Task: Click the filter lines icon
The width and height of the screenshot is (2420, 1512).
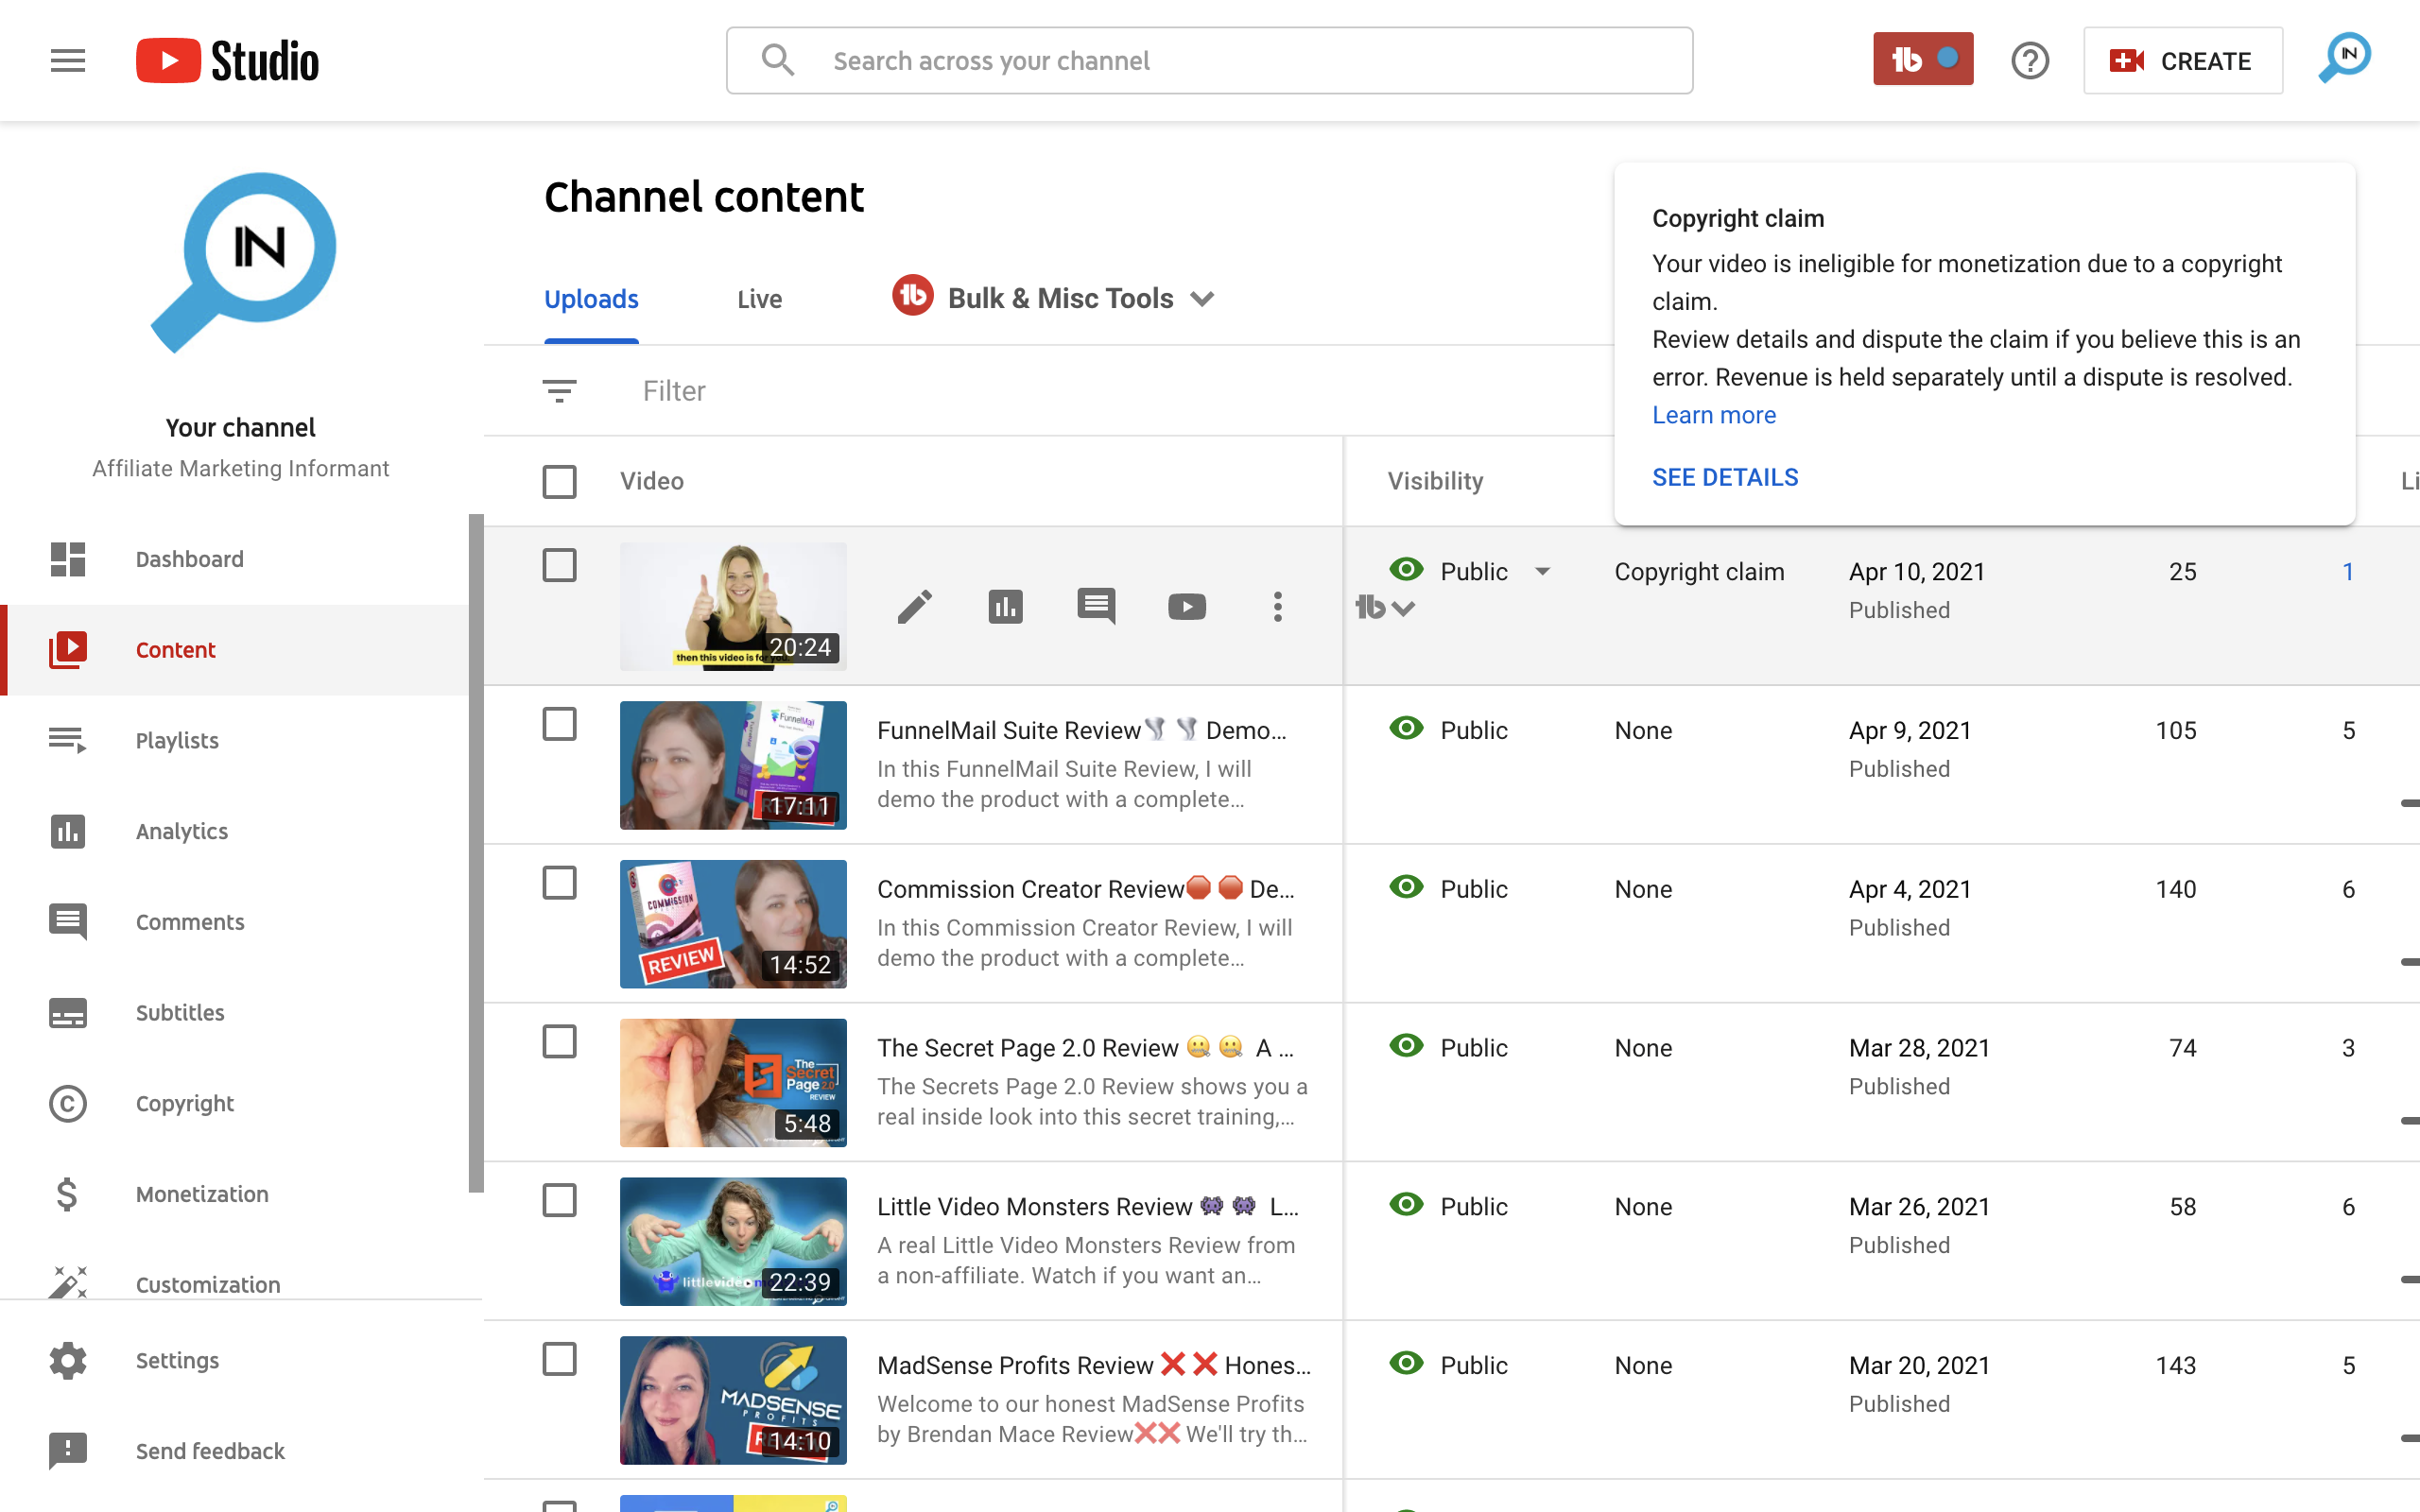Action: 559,391
